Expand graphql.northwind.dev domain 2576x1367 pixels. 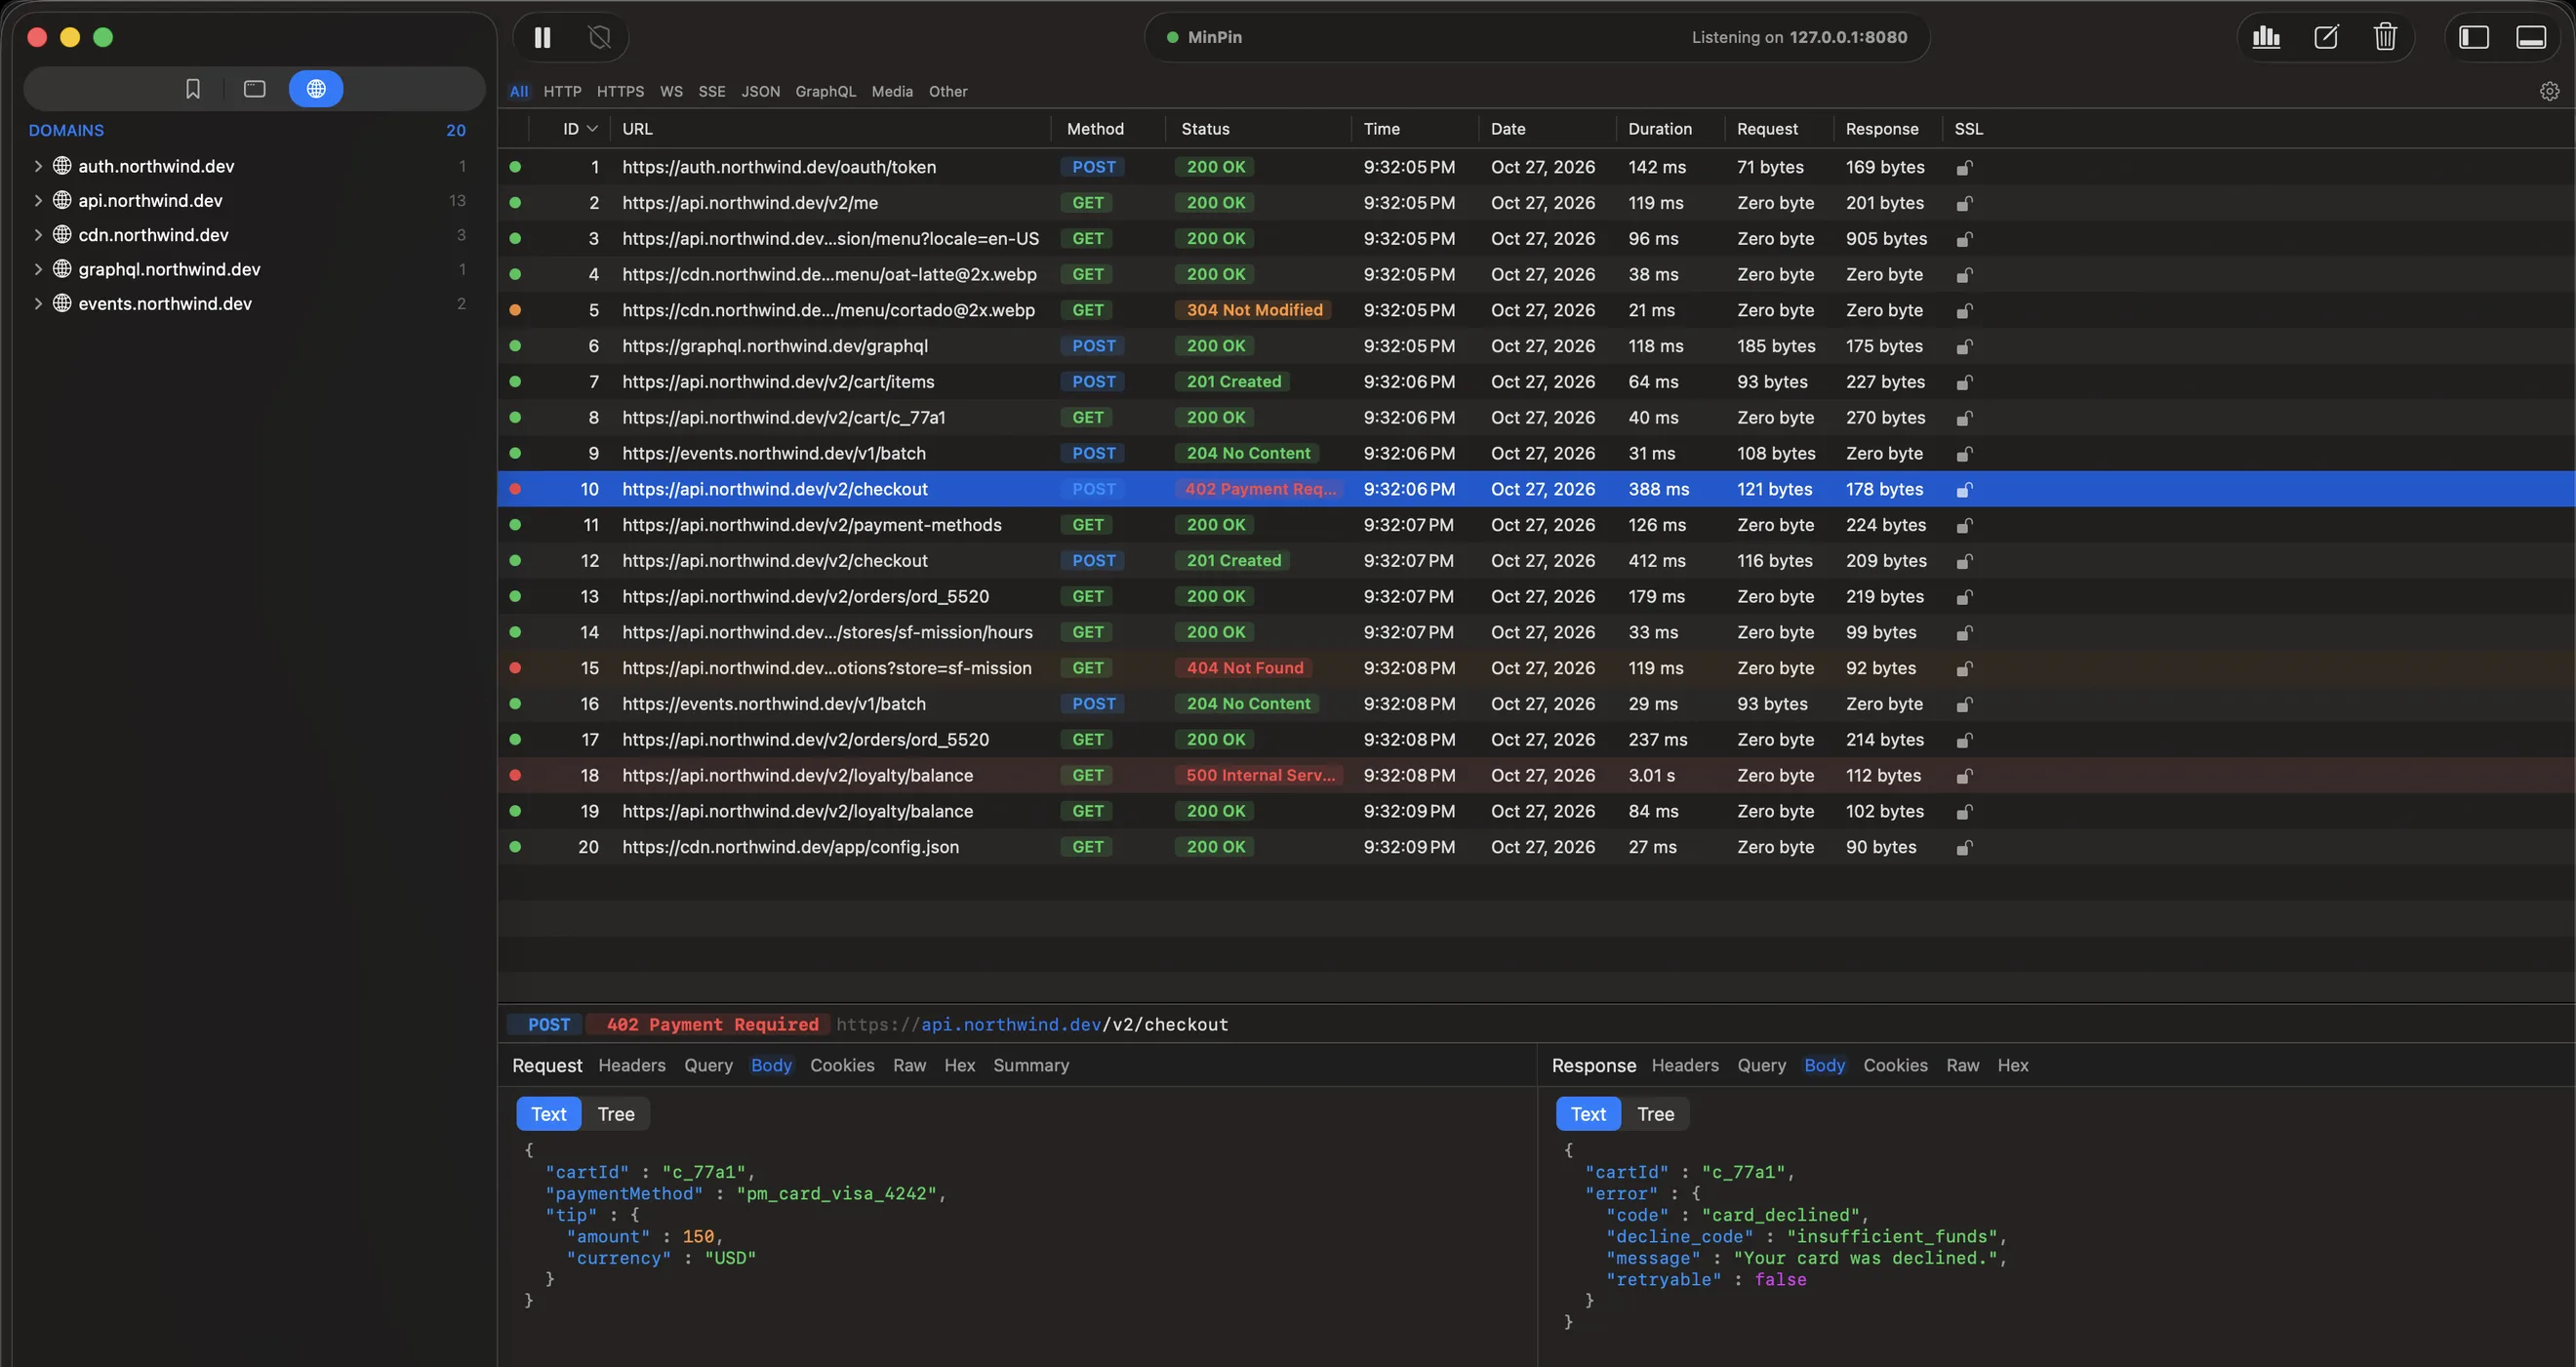[38, 269]
